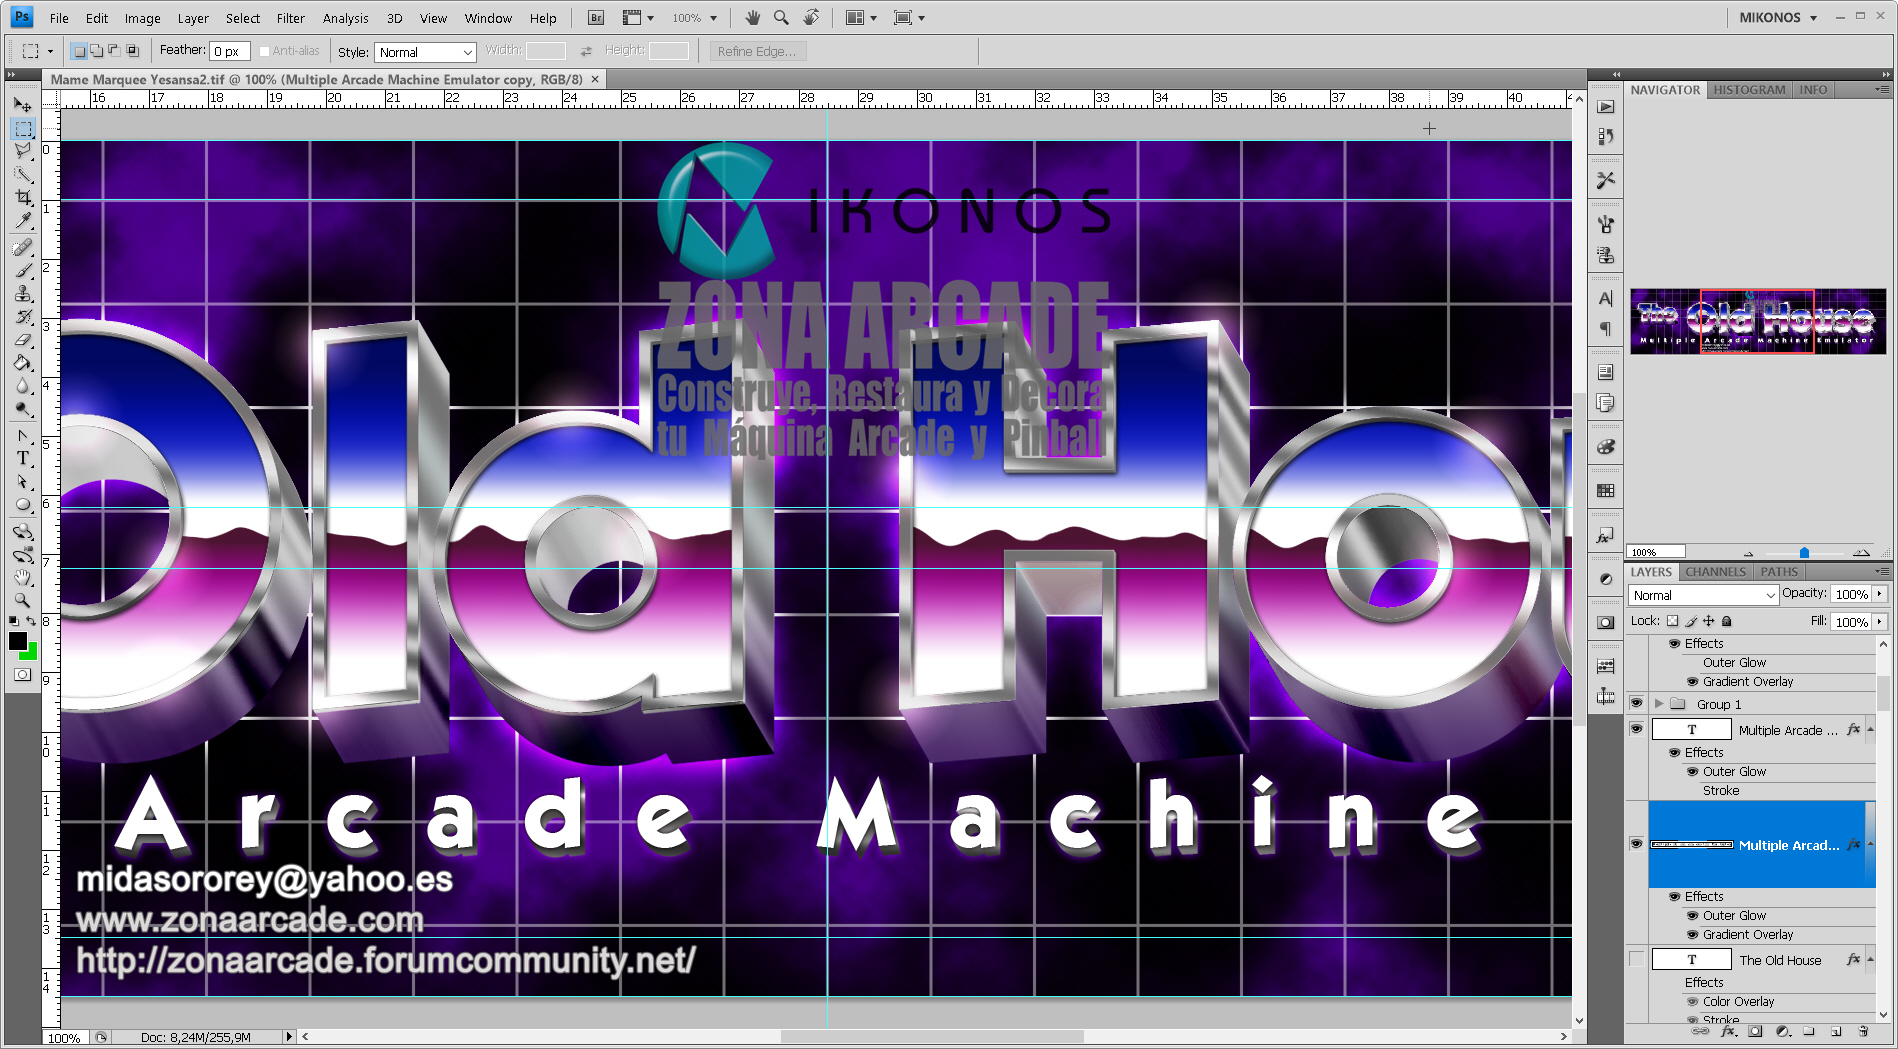
Task: Open the Swatches palette icon
Action: (x=1605, y=491)
